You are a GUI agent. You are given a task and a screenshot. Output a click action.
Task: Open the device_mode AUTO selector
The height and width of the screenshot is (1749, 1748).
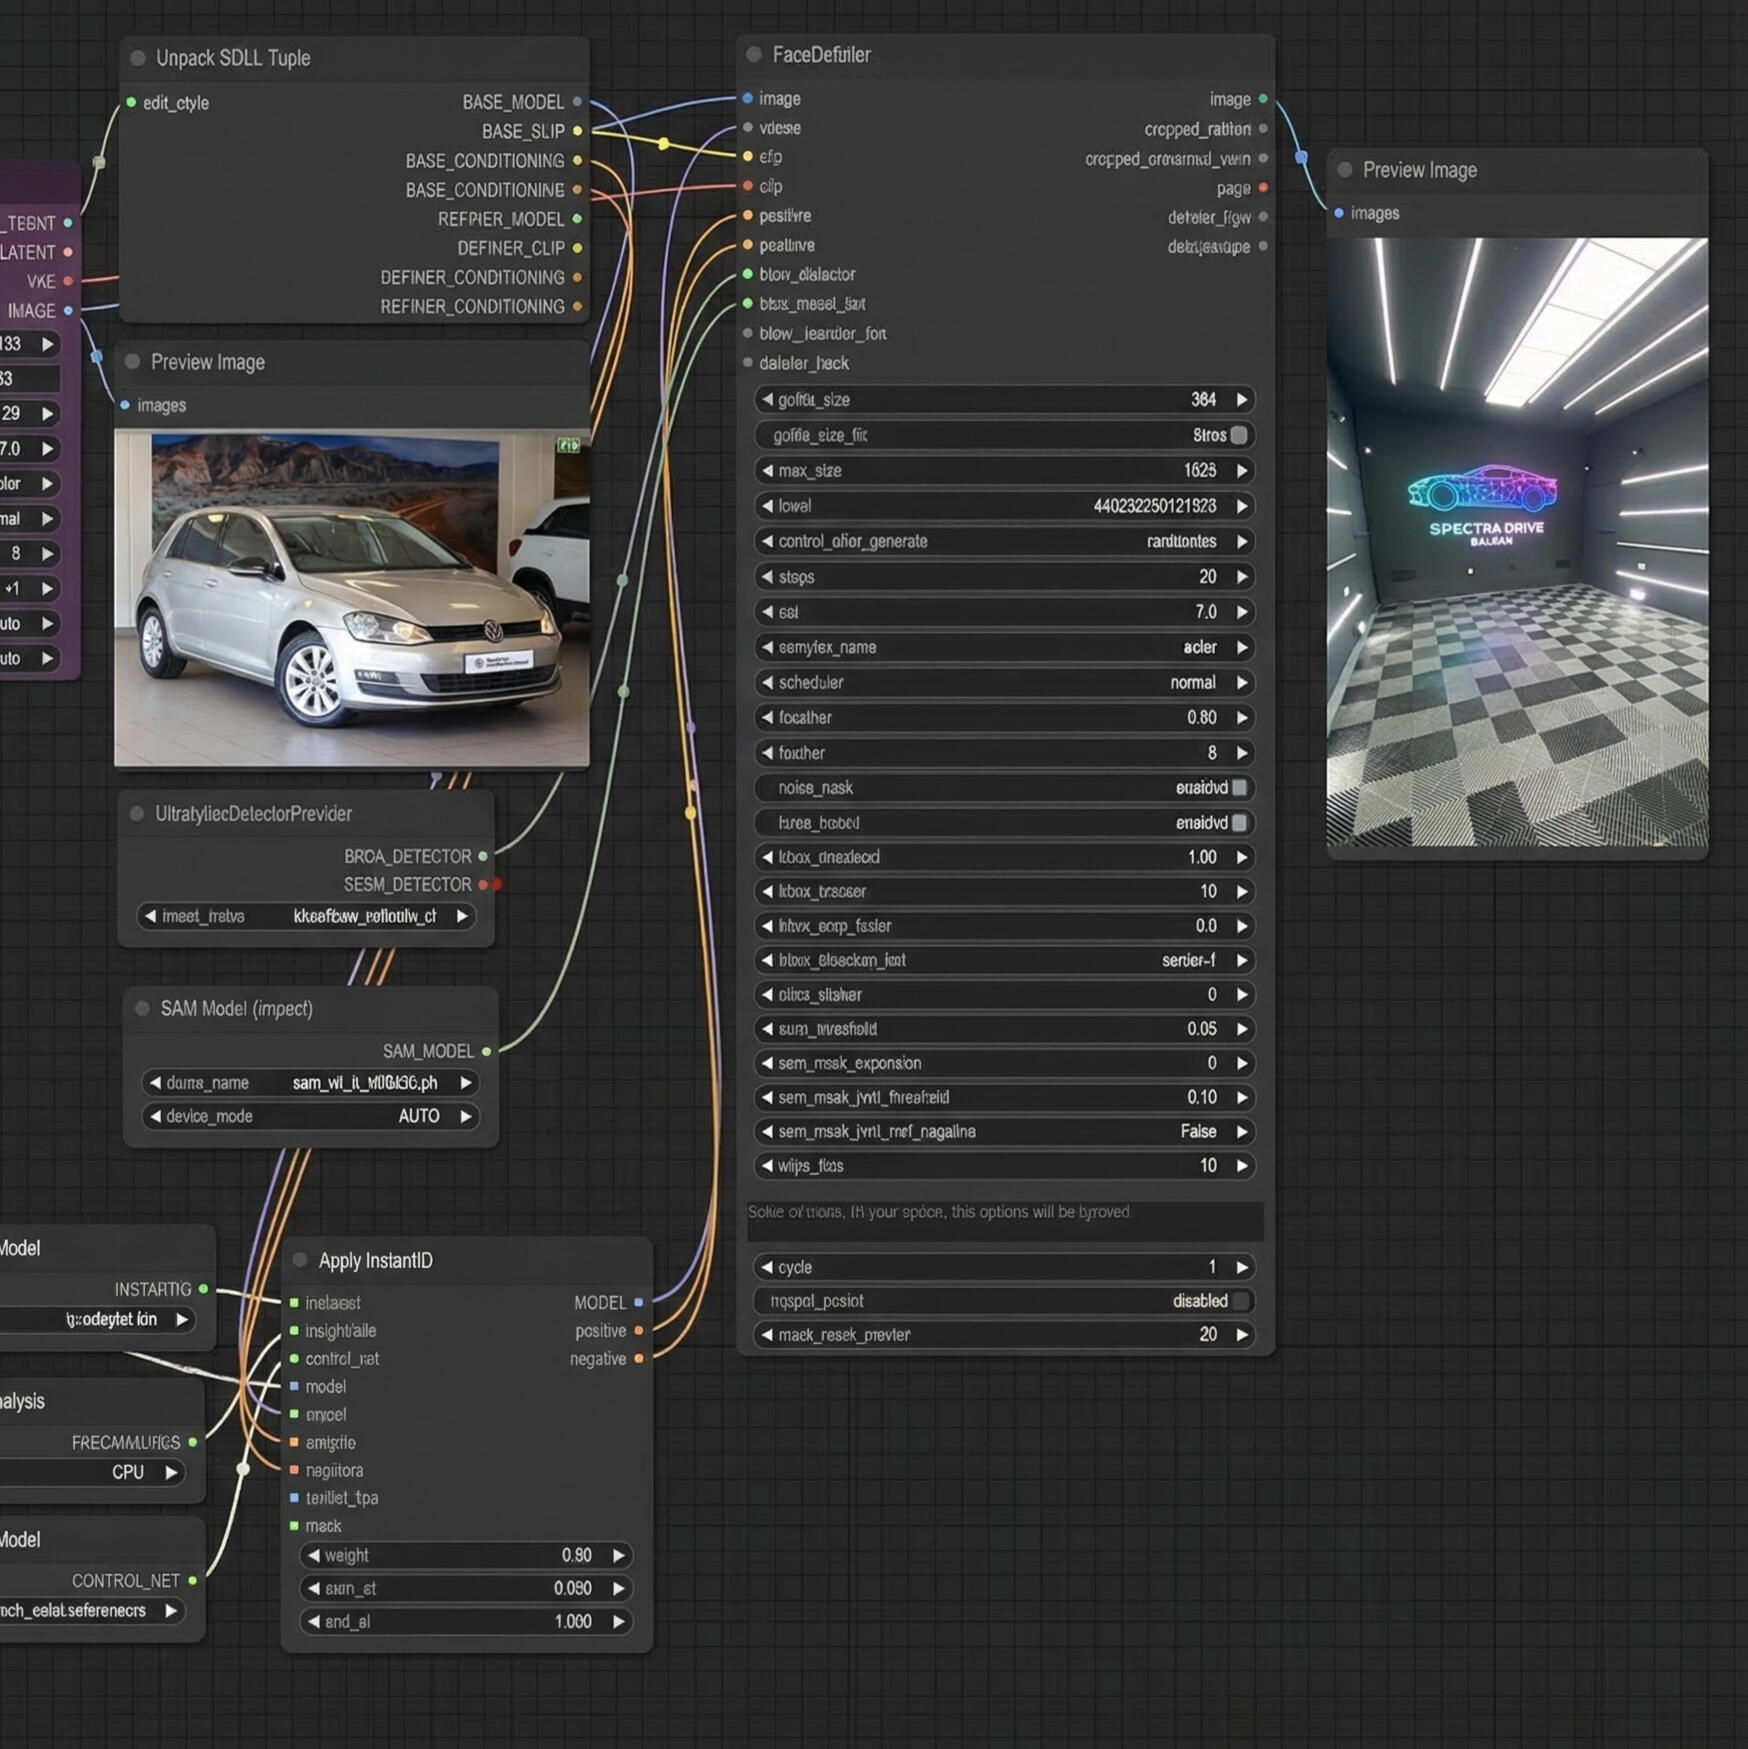(x=310, y=1116)
